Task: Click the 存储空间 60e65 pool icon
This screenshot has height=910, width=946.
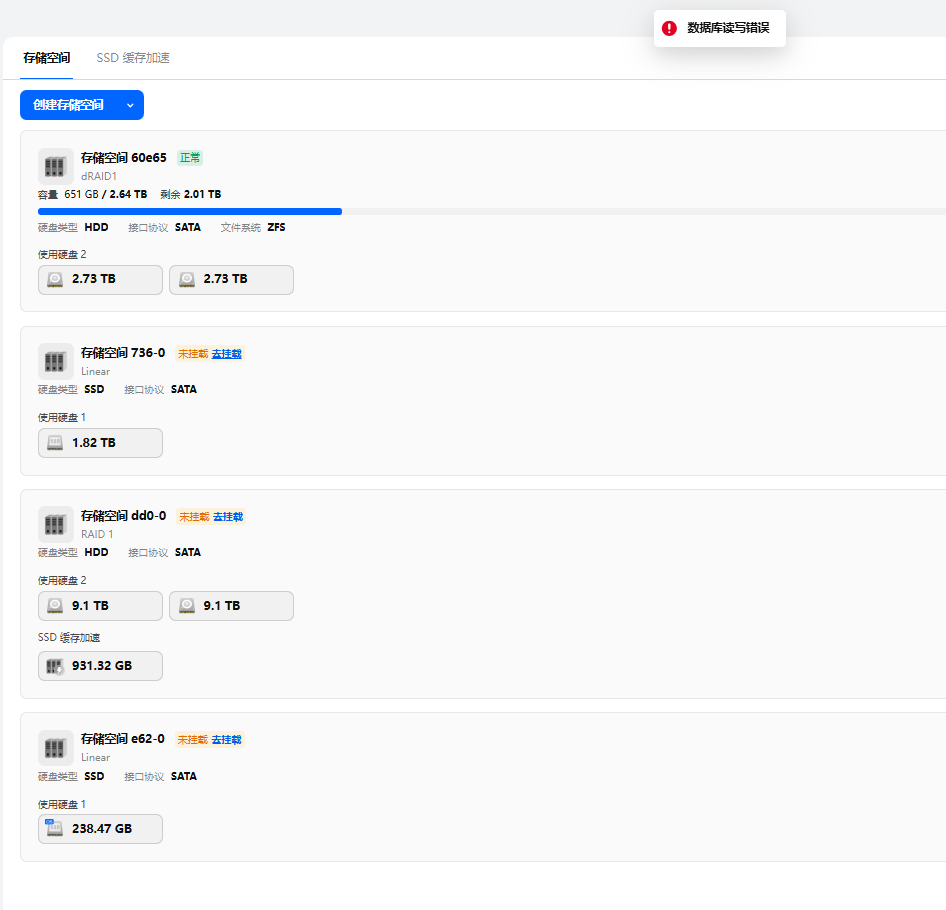Action: [55, 165]
